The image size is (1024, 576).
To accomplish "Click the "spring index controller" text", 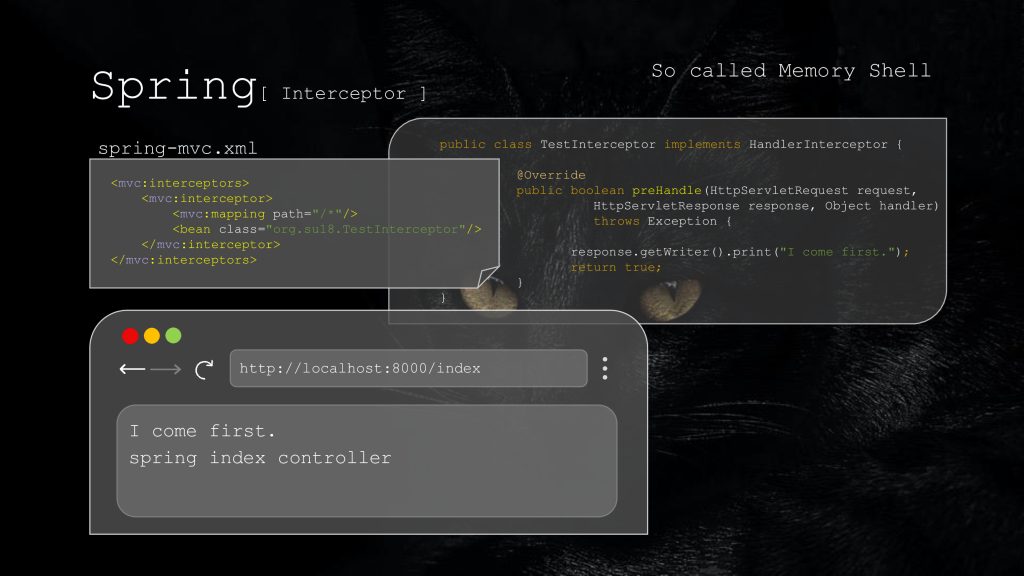I will 260,458.
